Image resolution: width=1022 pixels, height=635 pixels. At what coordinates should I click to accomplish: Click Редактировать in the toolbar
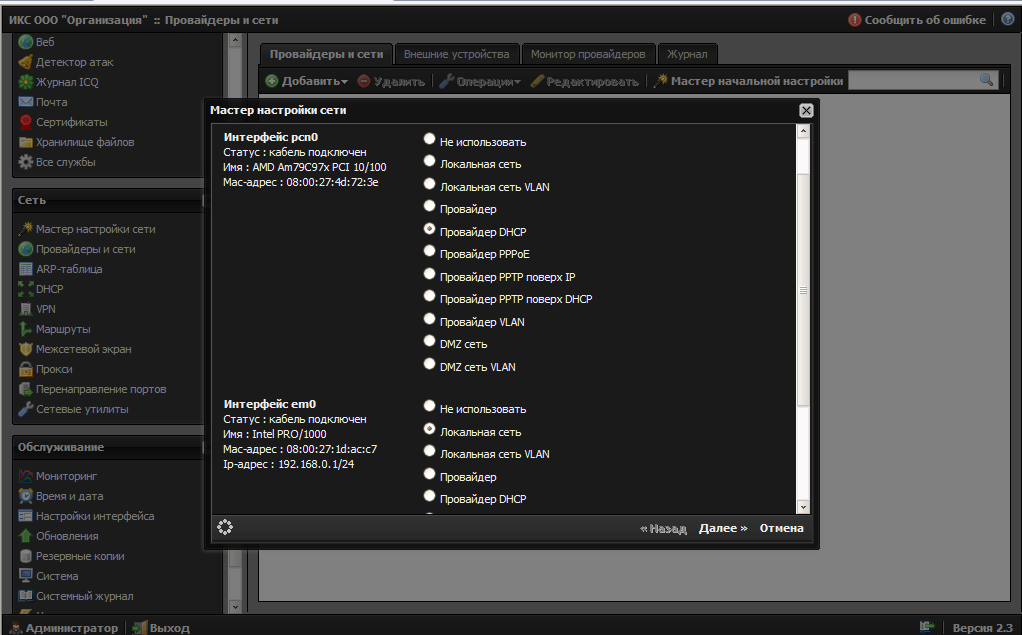(585, 81)
